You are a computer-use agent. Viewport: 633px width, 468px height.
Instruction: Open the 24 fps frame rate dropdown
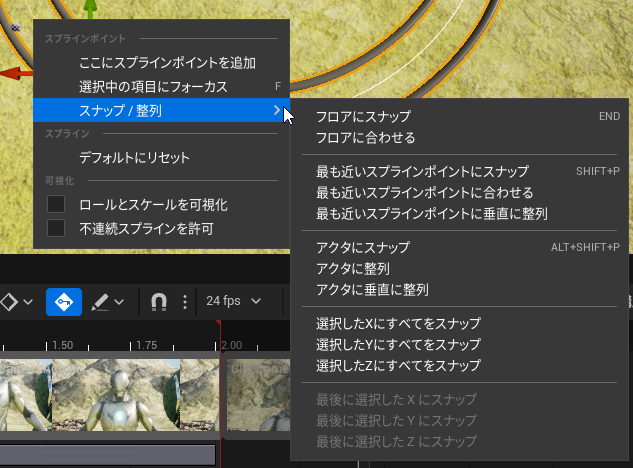[233, 301]
